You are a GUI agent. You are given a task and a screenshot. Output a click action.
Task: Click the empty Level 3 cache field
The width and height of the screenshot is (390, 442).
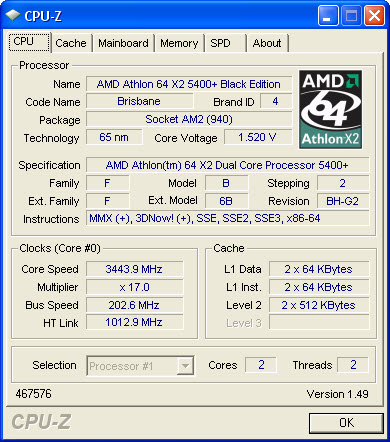pos(319,322)
